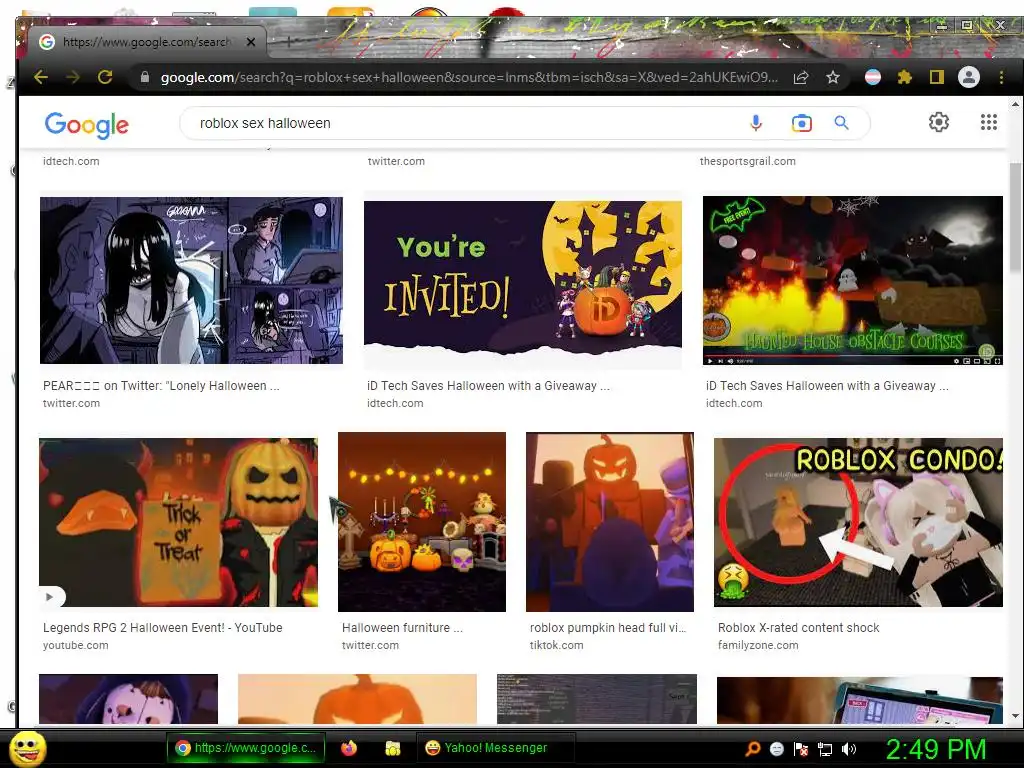Launch Firefox from the taskbar
The width and height of the screenshot is (1024, 768).
[x=349, y=748]
